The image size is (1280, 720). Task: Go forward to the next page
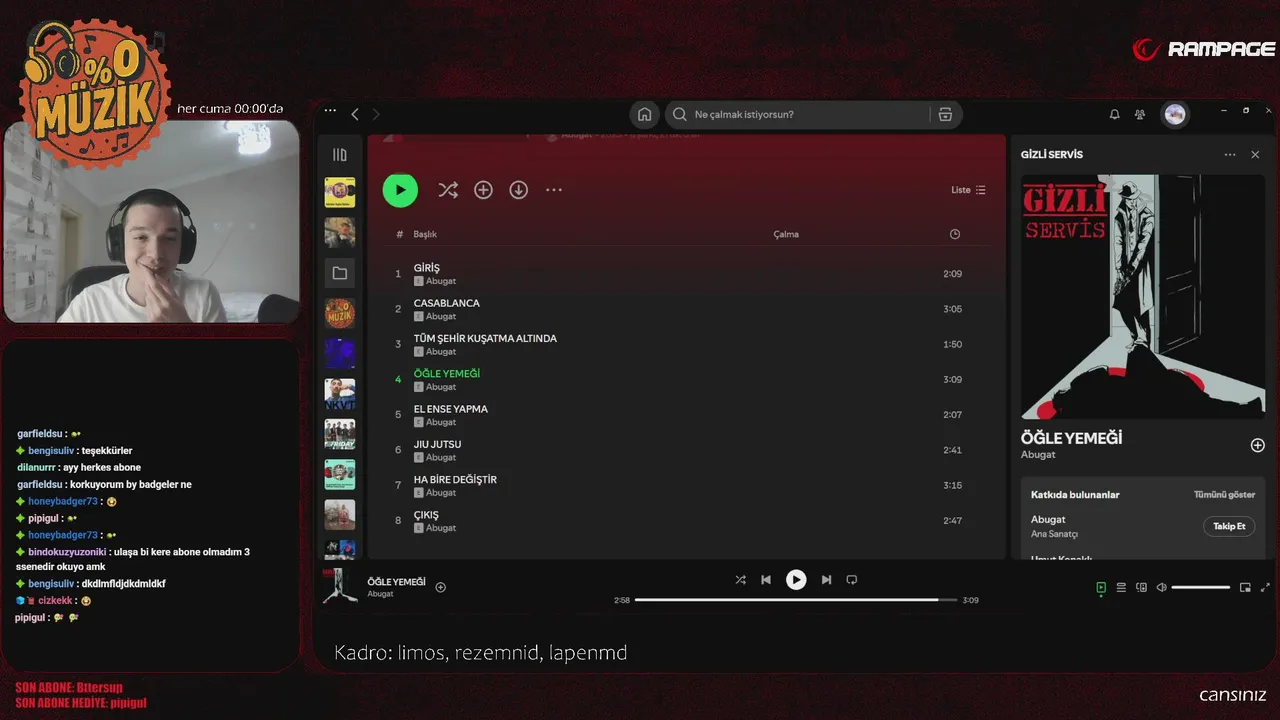376,114
